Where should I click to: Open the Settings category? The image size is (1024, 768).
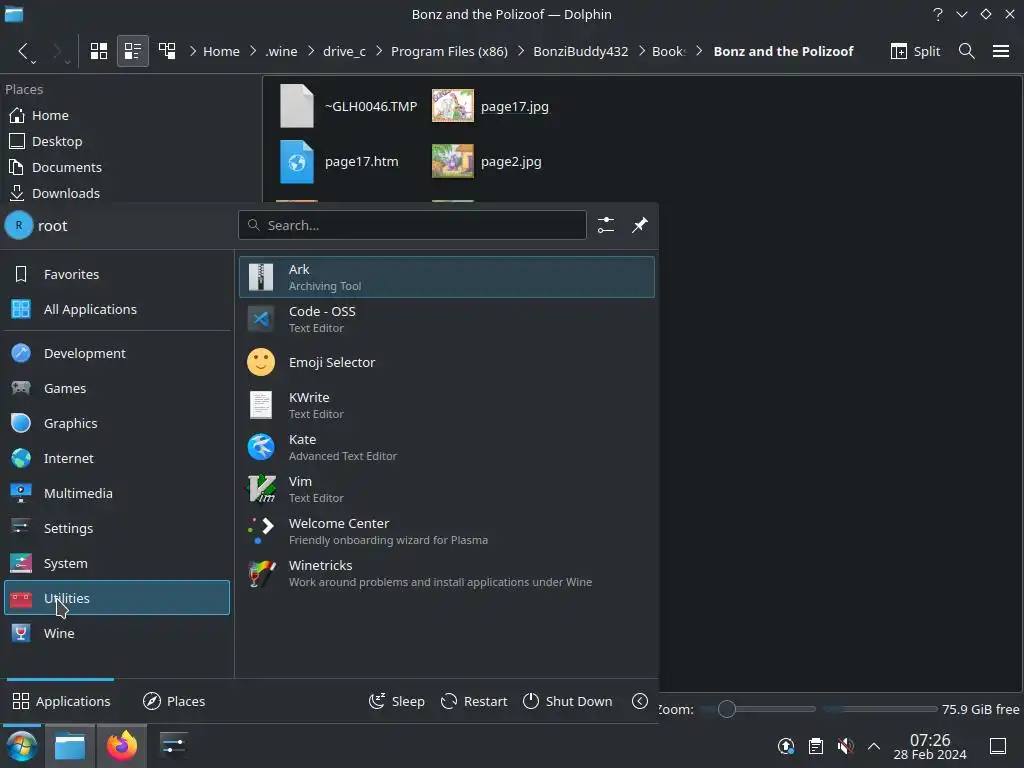pyautogui.click(x=117, y=528)
